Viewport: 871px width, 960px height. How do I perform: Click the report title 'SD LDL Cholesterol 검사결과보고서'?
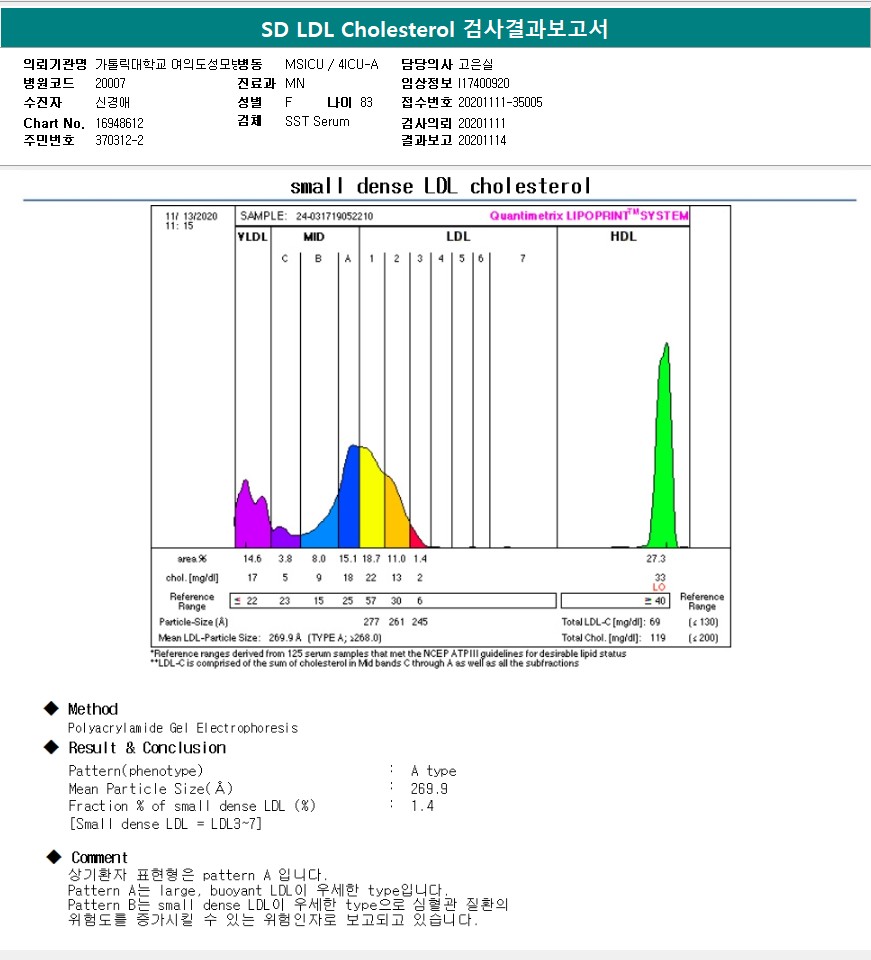click(x=435, y=29)
